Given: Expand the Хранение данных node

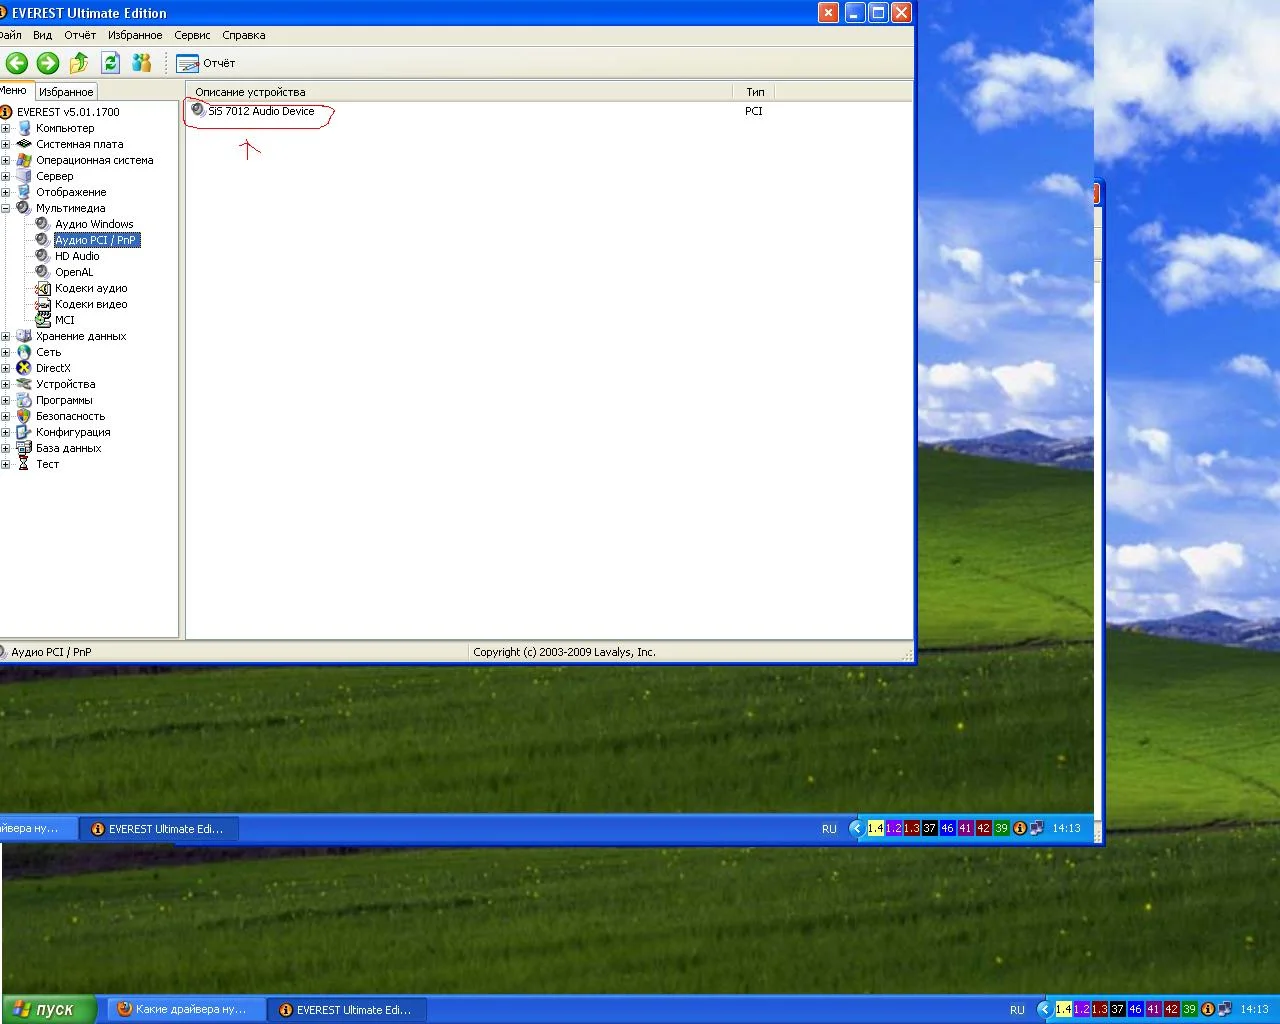Looking at the screenshot, I should click(5, 336).
